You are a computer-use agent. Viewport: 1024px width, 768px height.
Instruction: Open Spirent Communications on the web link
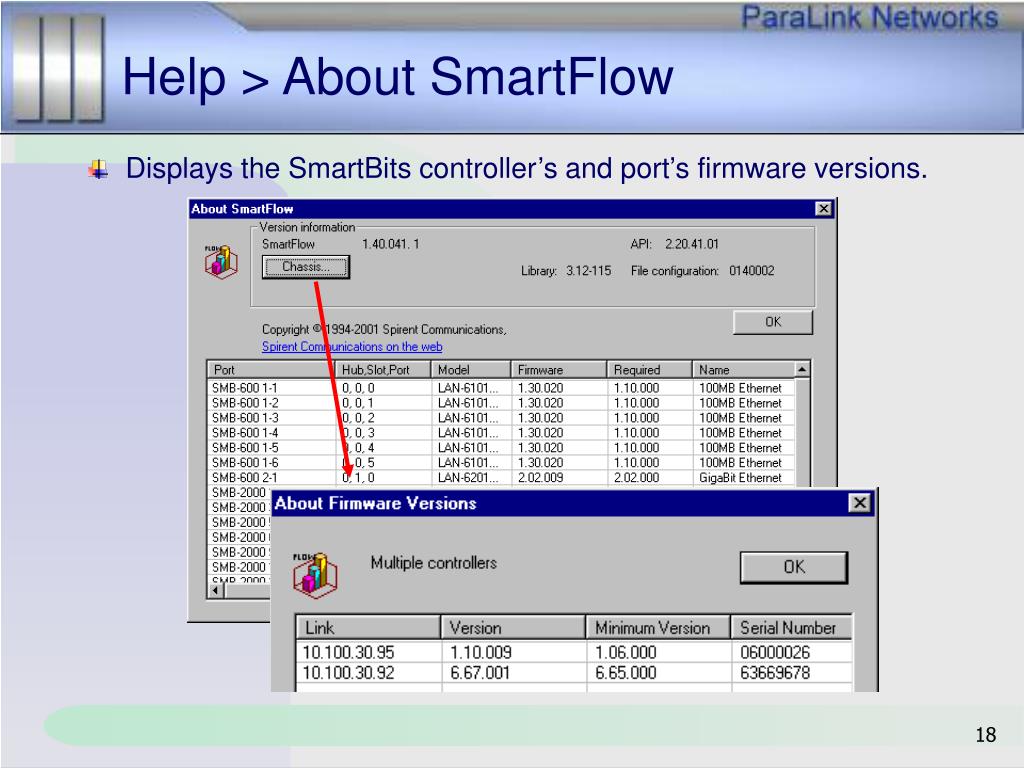pos(352,347)
